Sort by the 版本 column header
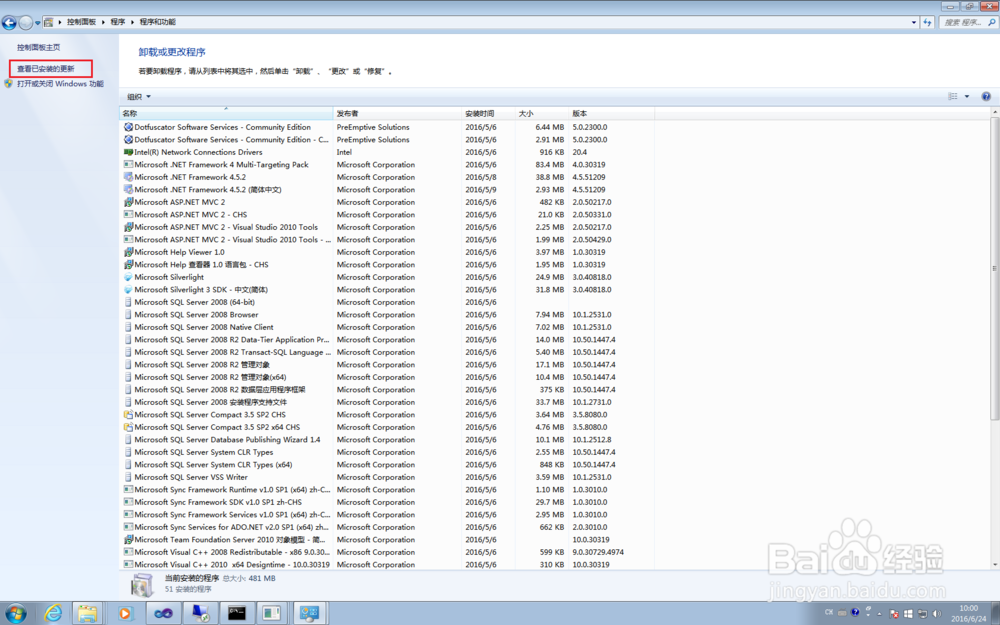 (612, 114)
